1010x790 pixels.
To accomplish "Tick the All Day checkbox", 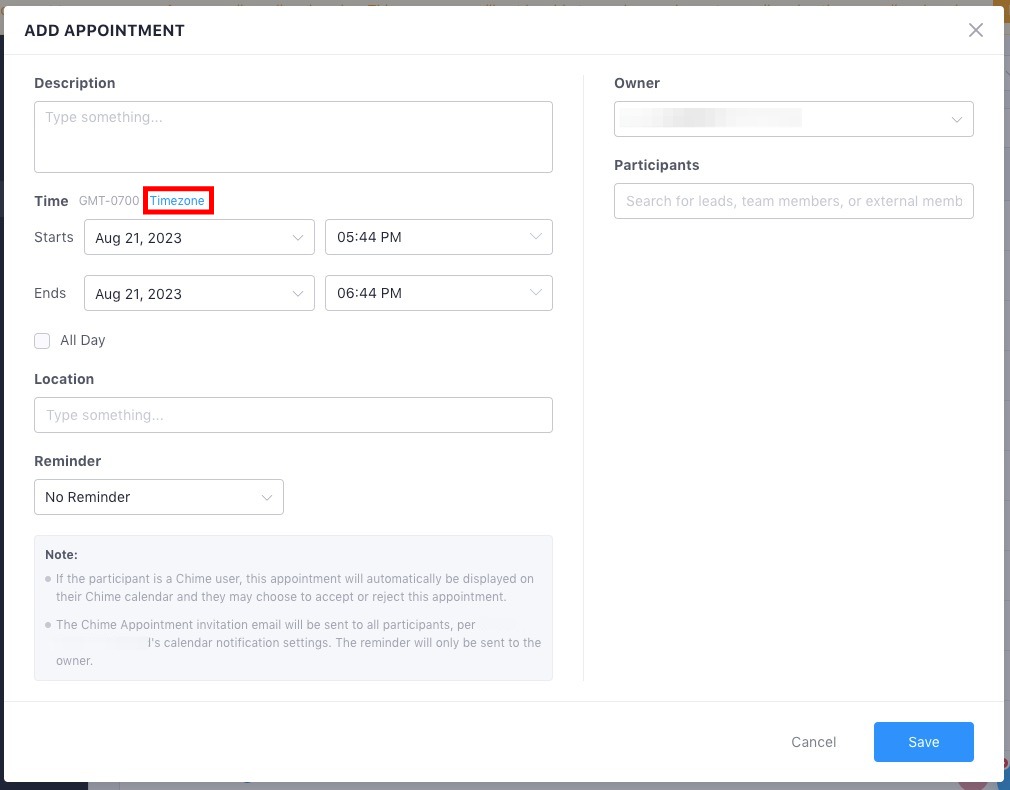I will tap(42, 341).
